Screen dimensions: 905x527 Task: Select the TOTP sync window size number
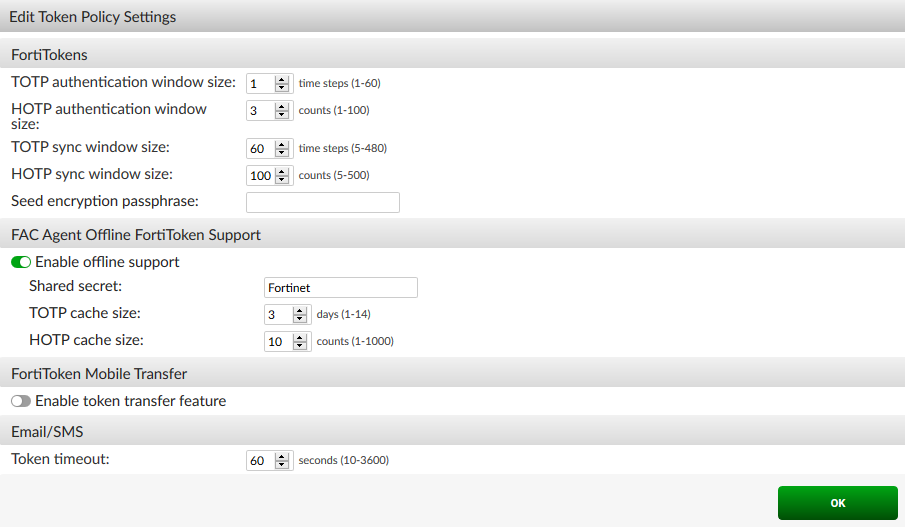pyautogui.click(x=260, y=148)
